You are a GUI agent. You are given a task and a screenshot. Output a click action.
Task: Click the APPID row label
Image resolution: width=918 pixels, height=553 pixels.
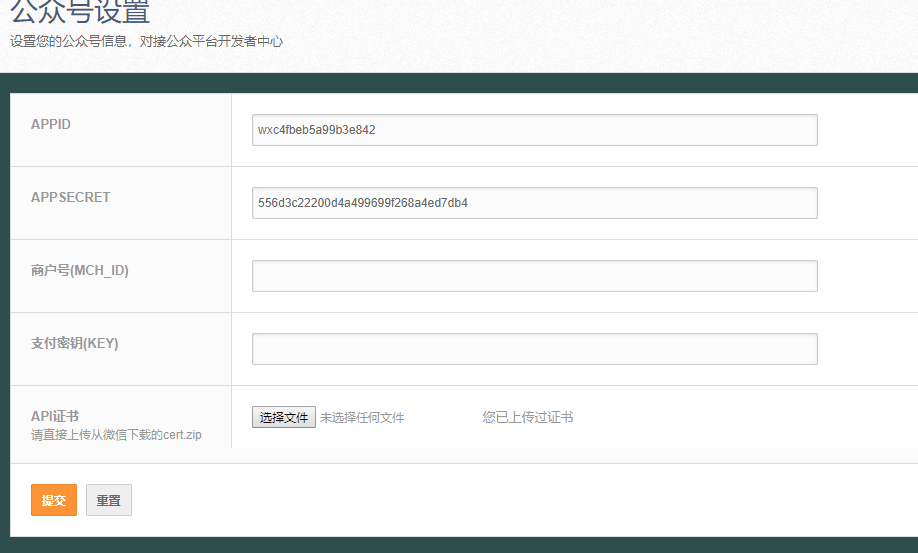(x=51, y=124)
